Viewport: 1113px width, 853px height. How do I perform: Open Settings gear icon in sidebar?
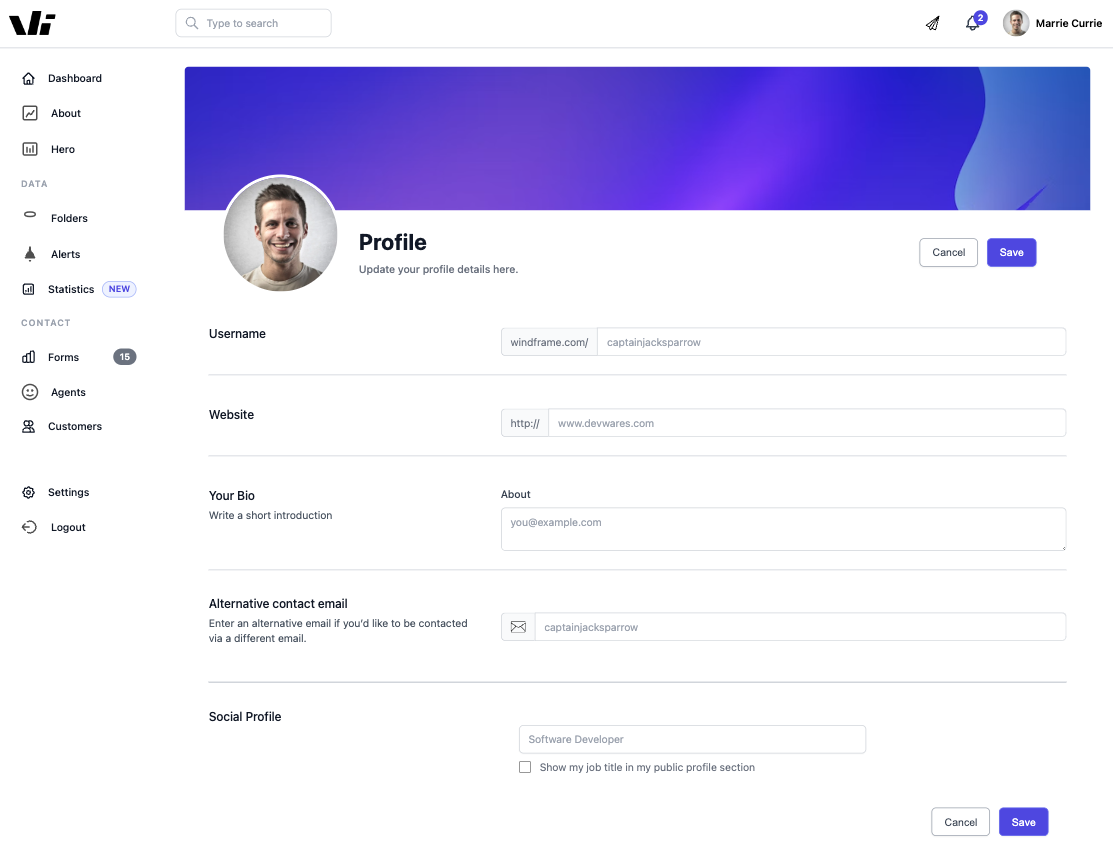coord(28,492)
